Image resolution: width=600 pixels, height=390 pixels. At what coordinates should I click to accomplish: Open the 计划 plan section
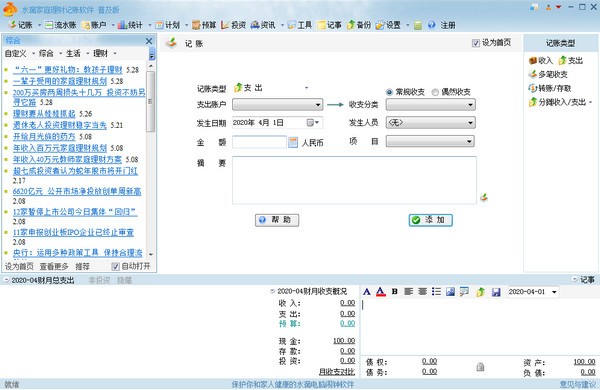pos(168,25)
